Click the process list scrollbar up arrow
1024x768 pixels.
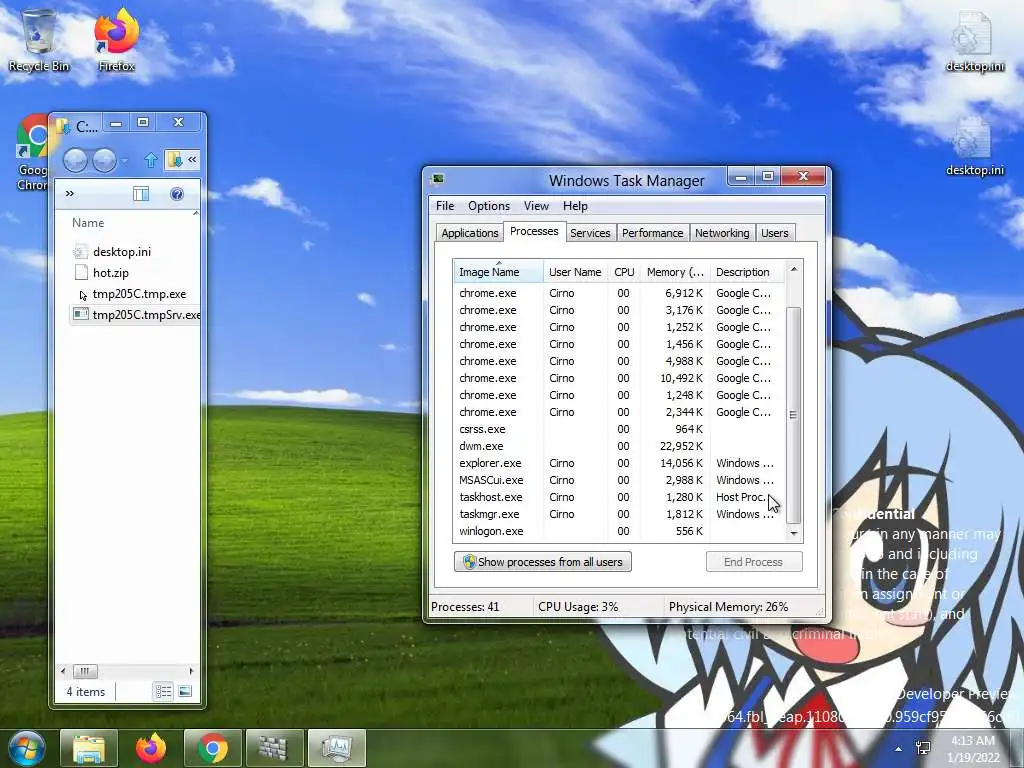click(x=793, y=268)
